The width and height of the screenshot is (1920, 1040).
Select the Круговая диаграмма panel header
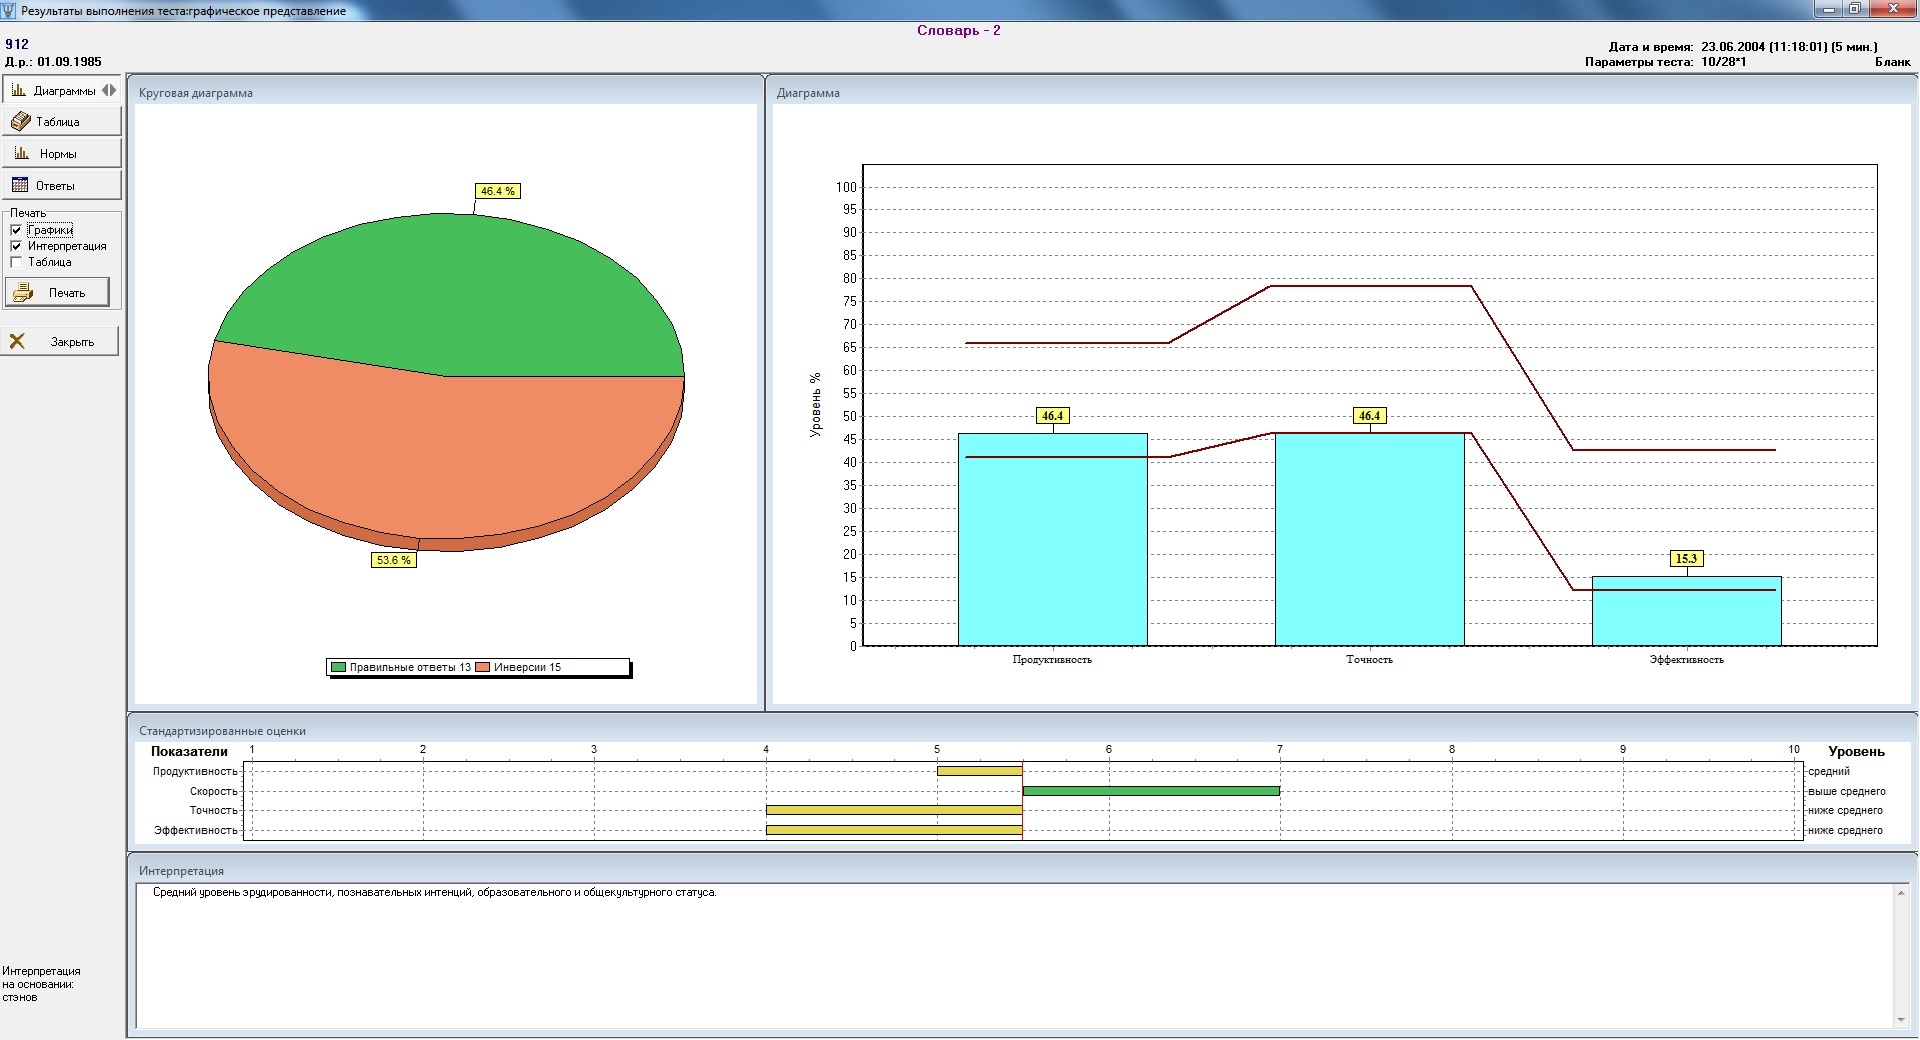coord(196,93)
